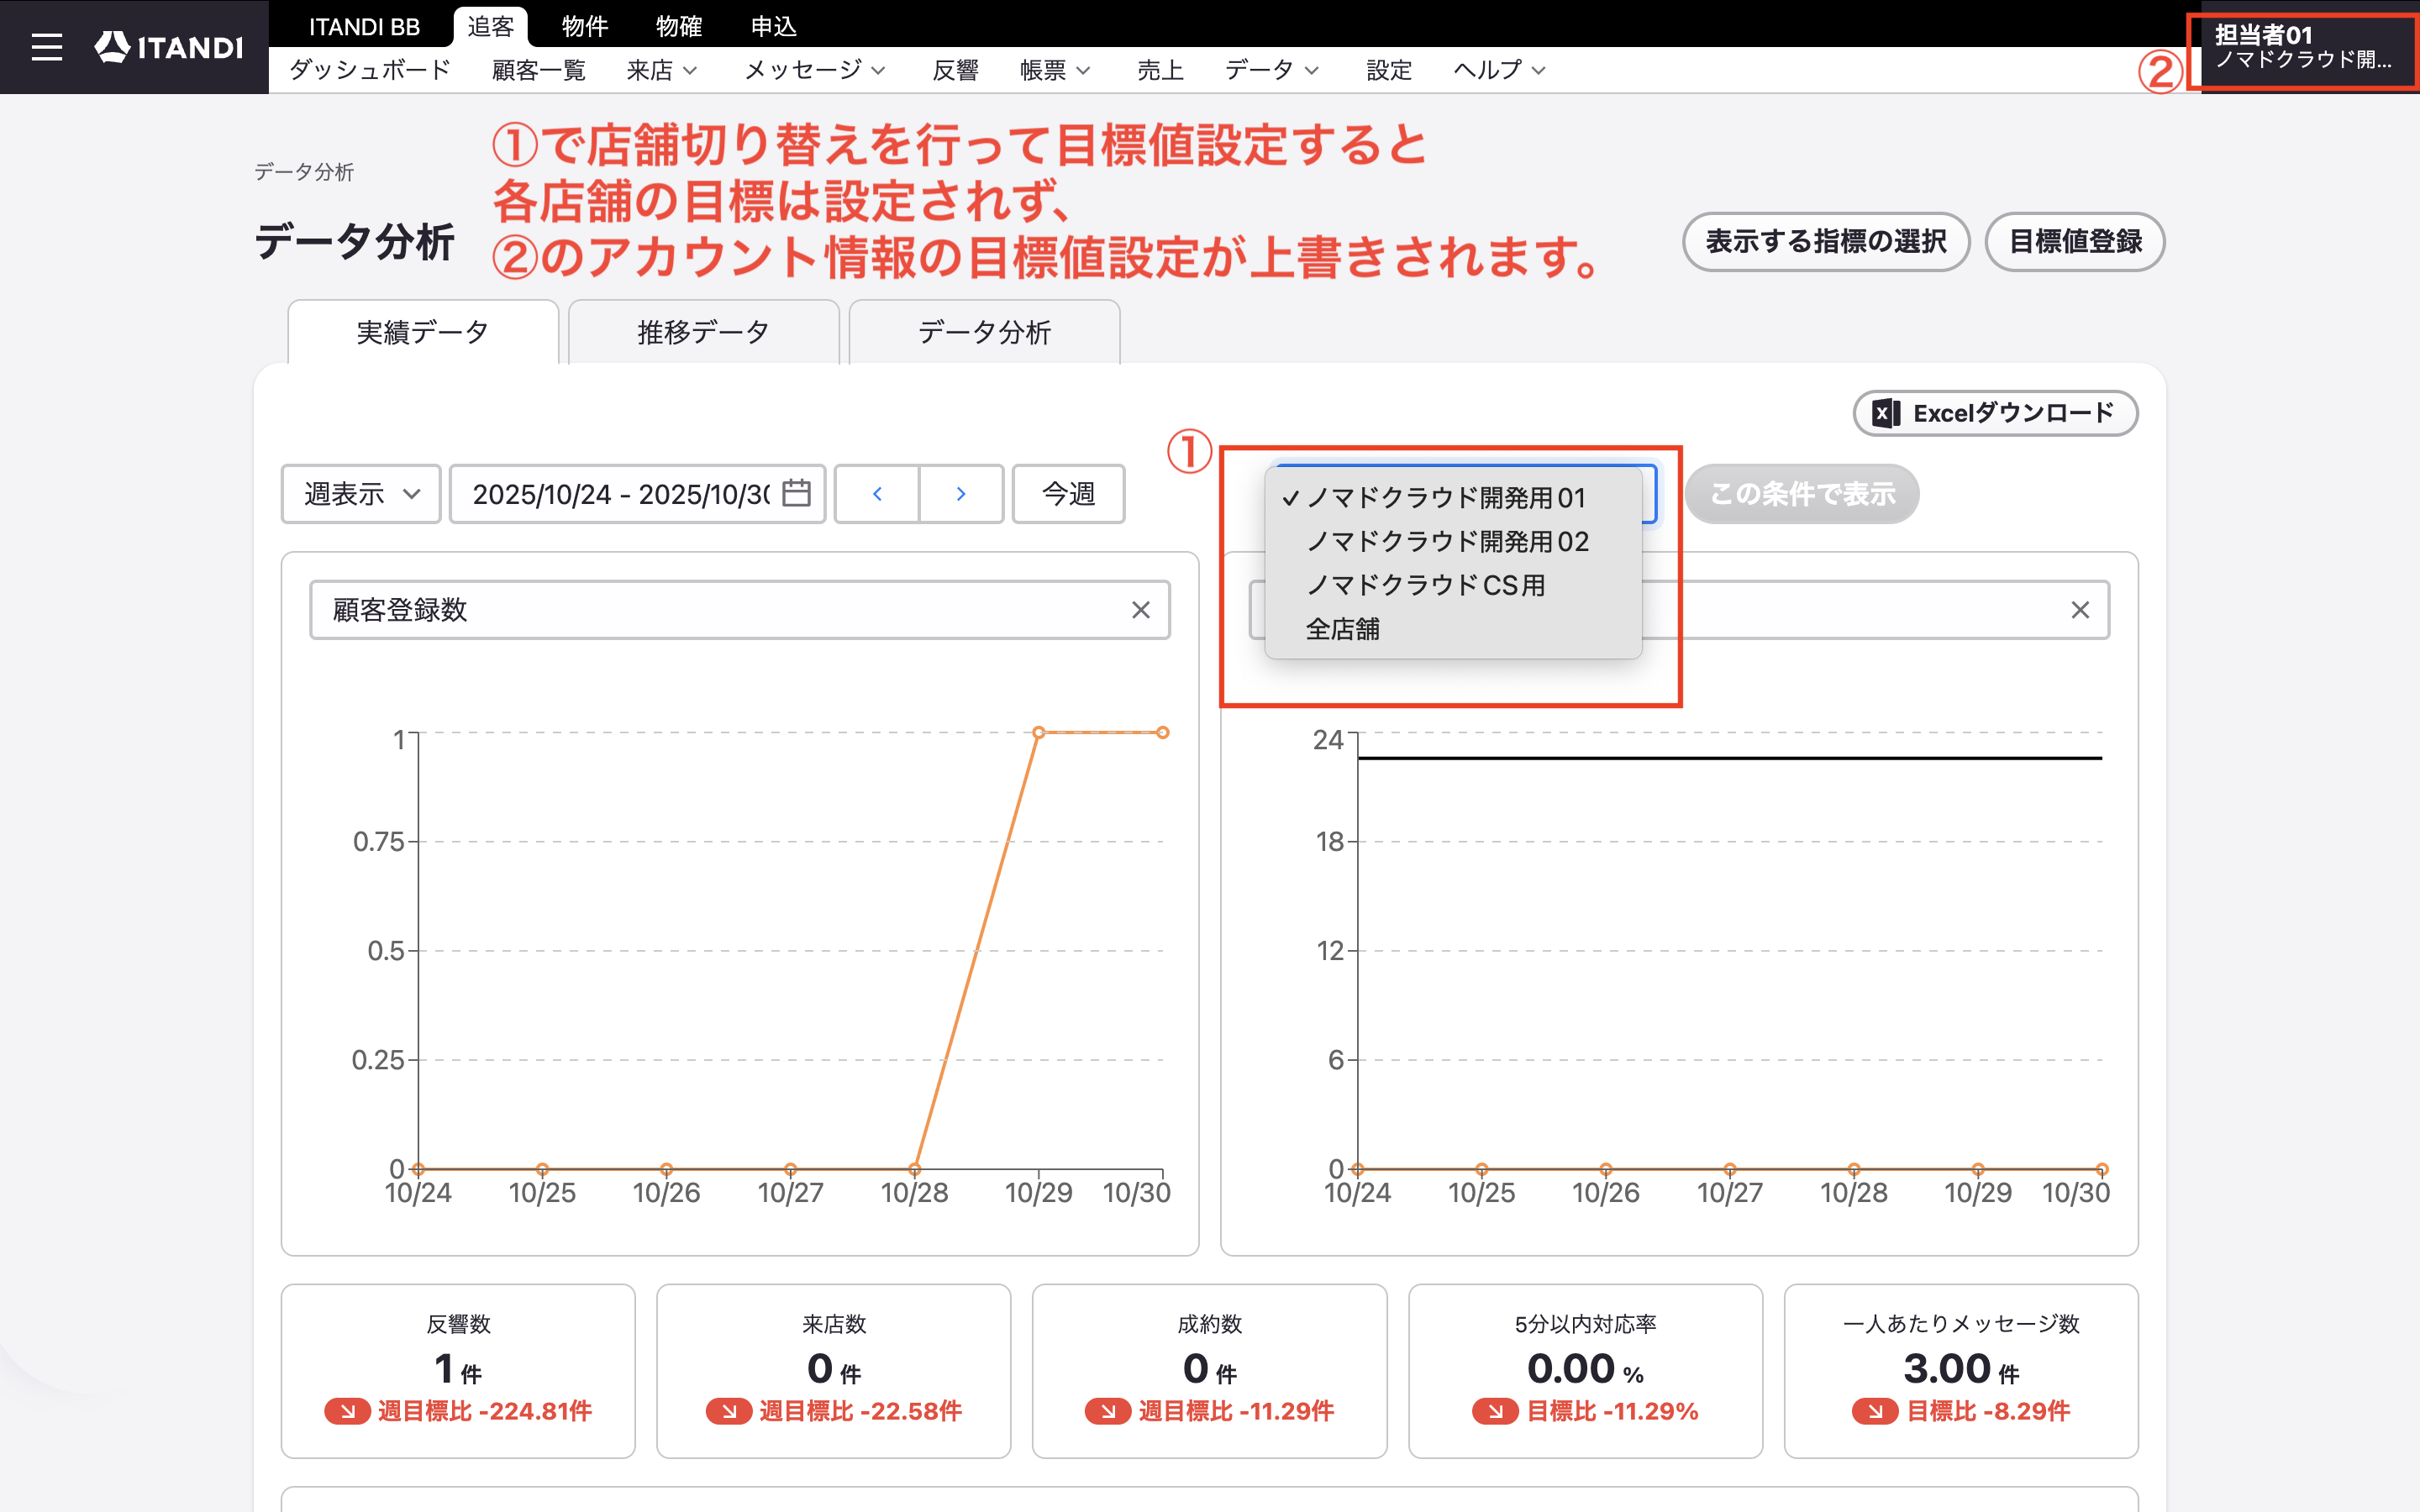Click the 顧客登録数 indicator field
Viewport: 2420px width, 1512px height.
pos(739,610)
